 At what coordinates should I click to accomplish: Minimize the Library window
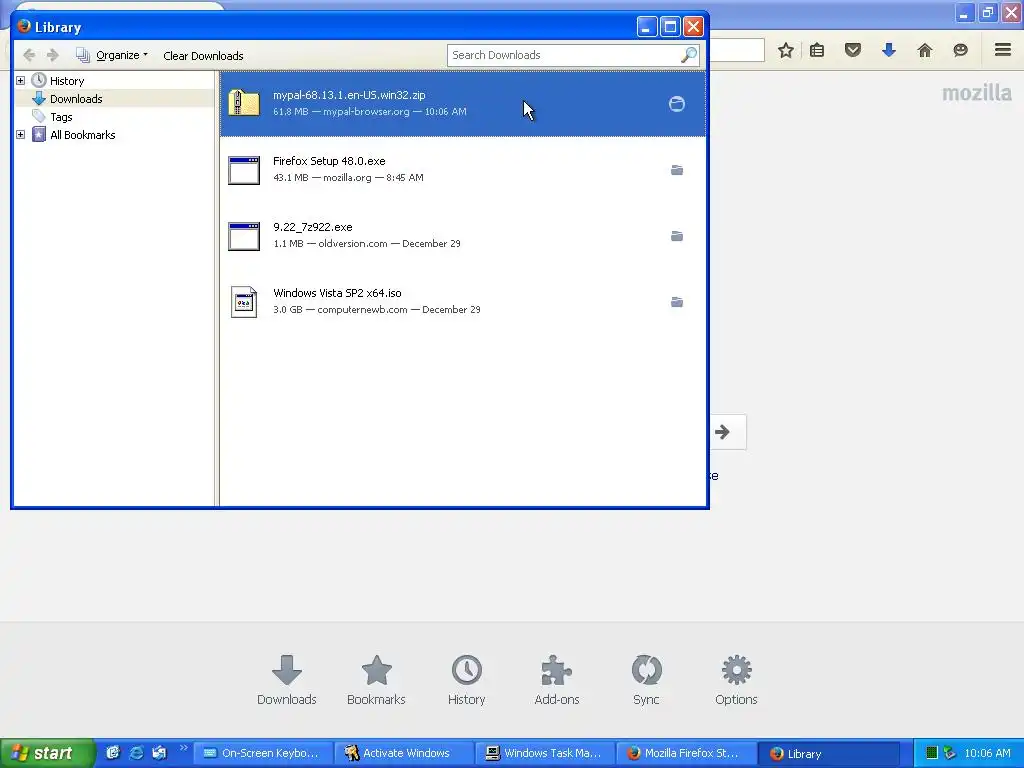click(x=647, y=27)
